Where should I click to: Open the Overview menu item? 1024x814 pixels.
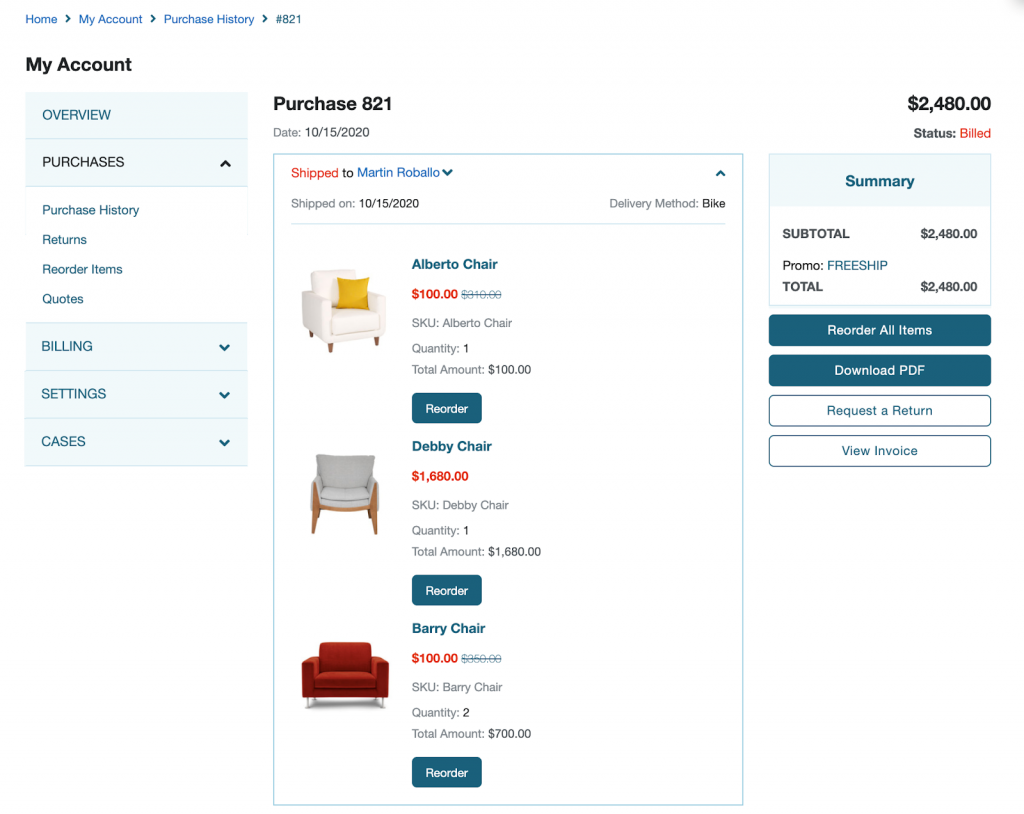tap(76, 115)
